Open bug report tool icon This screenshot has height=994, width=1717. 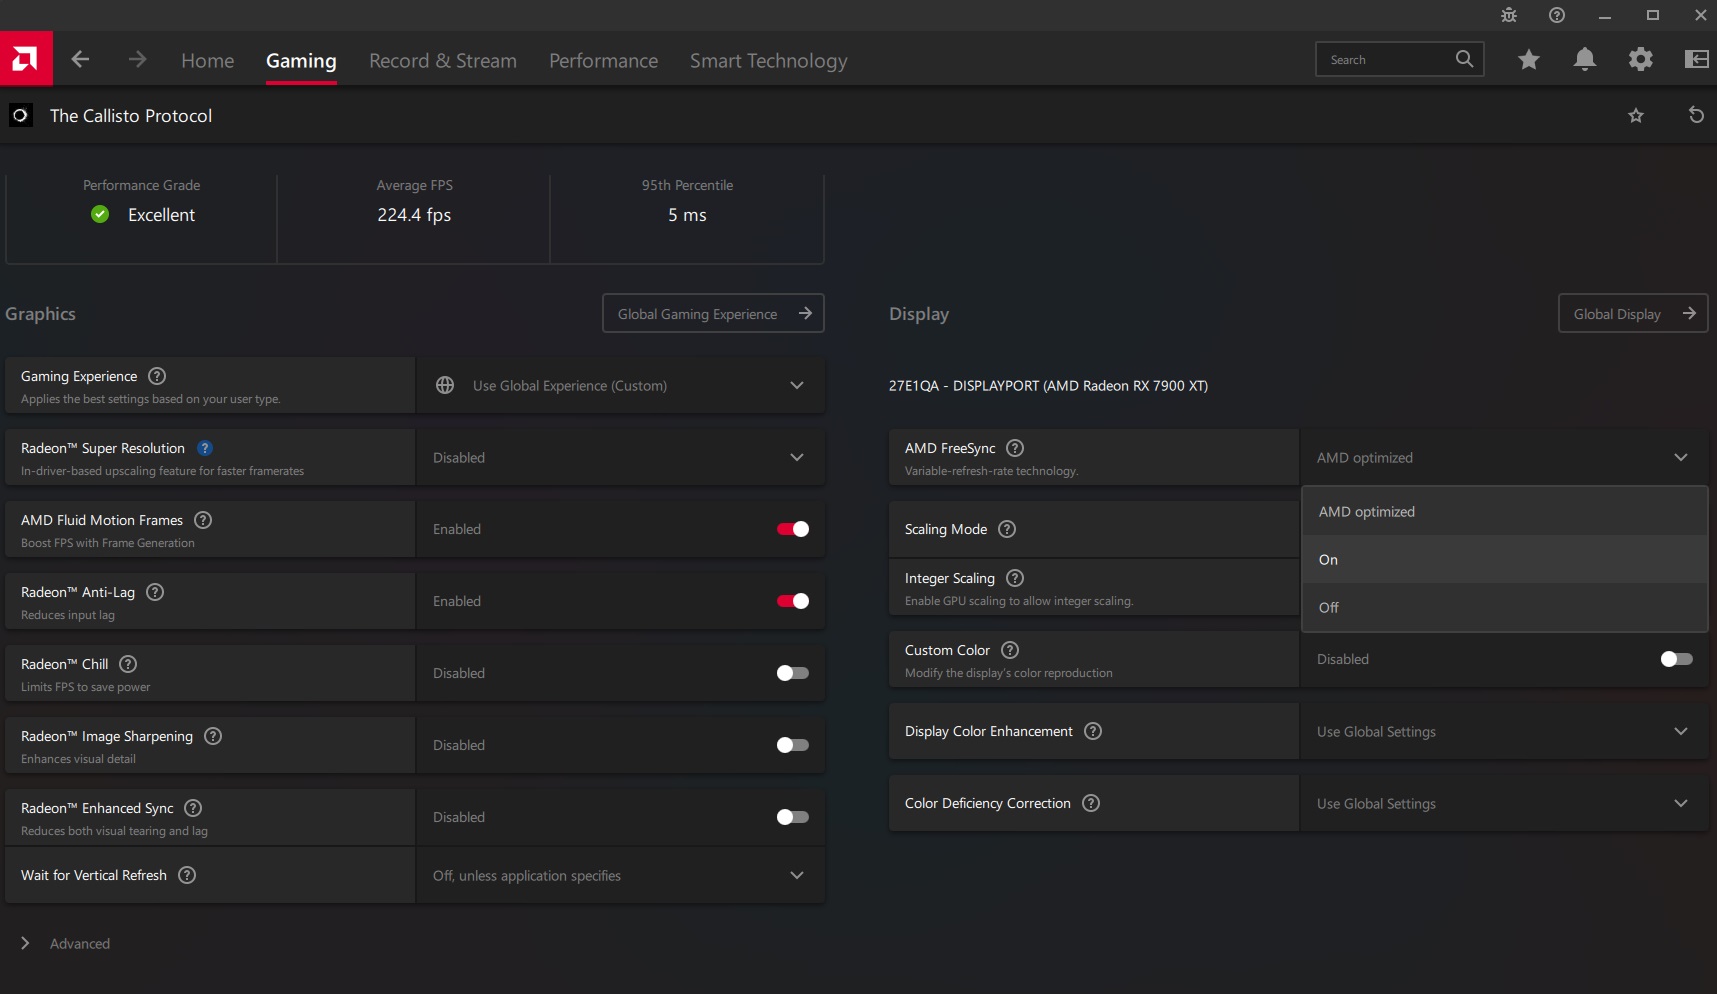coord(1509,15)
